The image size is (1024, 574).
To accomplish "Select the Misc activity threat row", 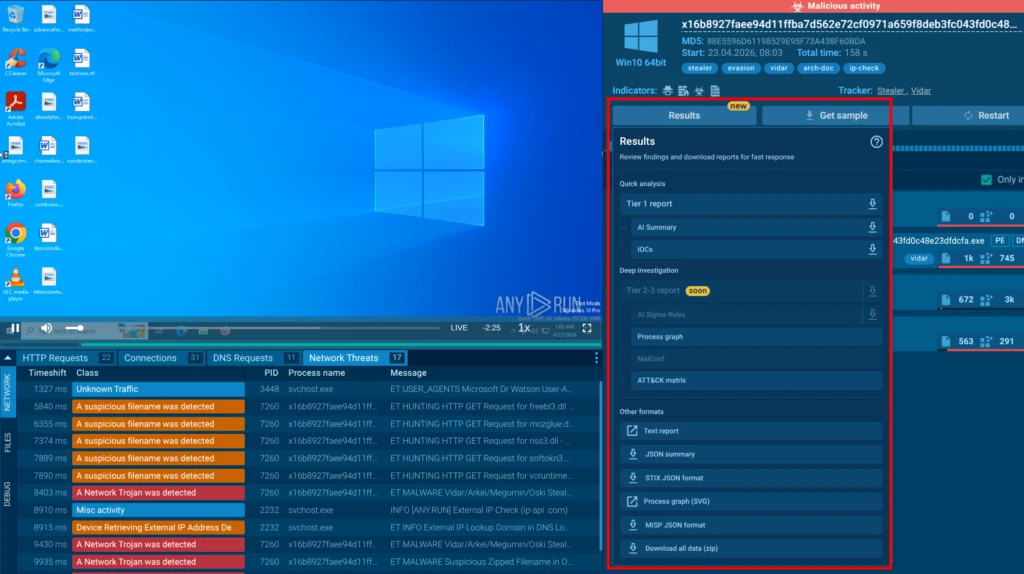I will point(158,510).
